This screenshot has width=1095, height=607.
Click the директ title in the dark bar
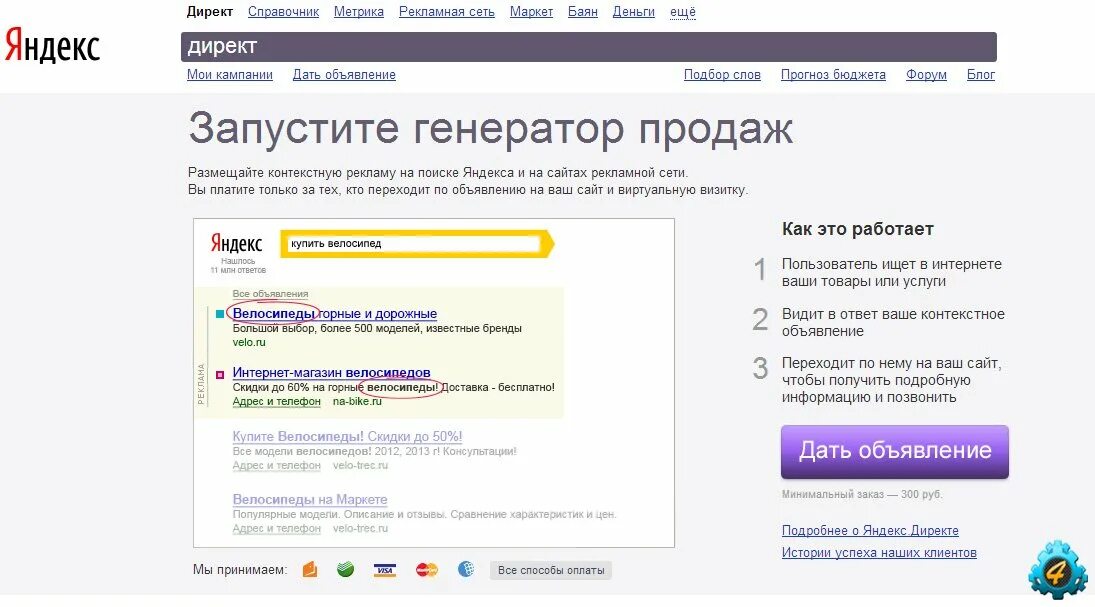tap(222, 46)
